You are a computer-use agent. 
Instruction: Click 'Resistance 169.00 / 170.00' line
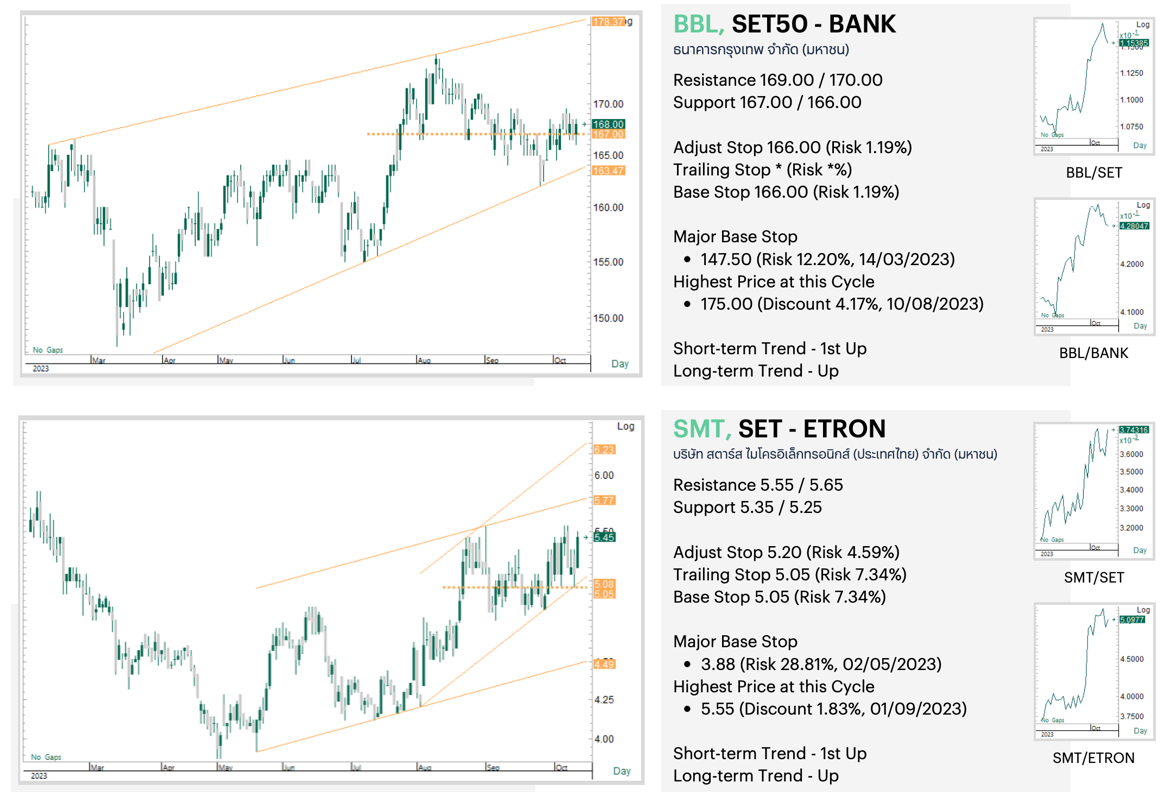778,80
